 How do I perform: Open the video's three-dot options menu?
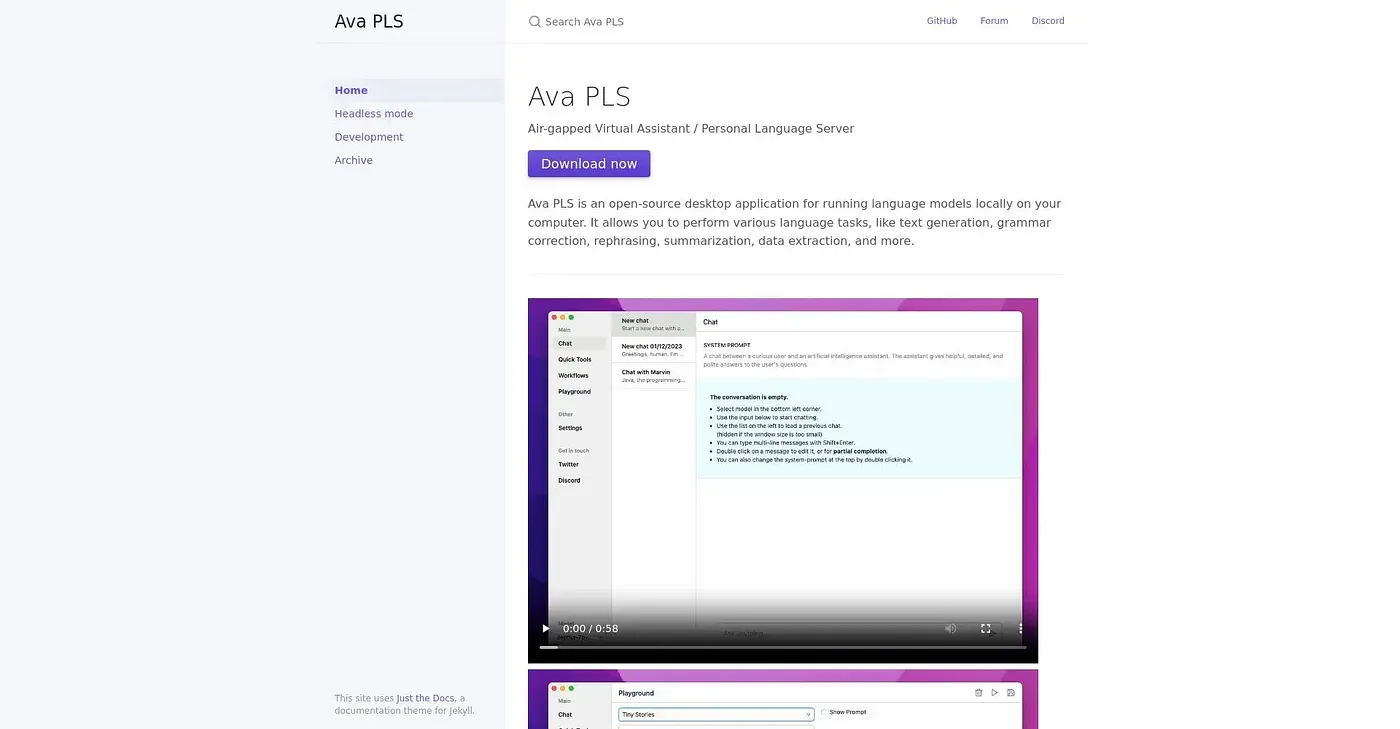(x=1020, y=628)
